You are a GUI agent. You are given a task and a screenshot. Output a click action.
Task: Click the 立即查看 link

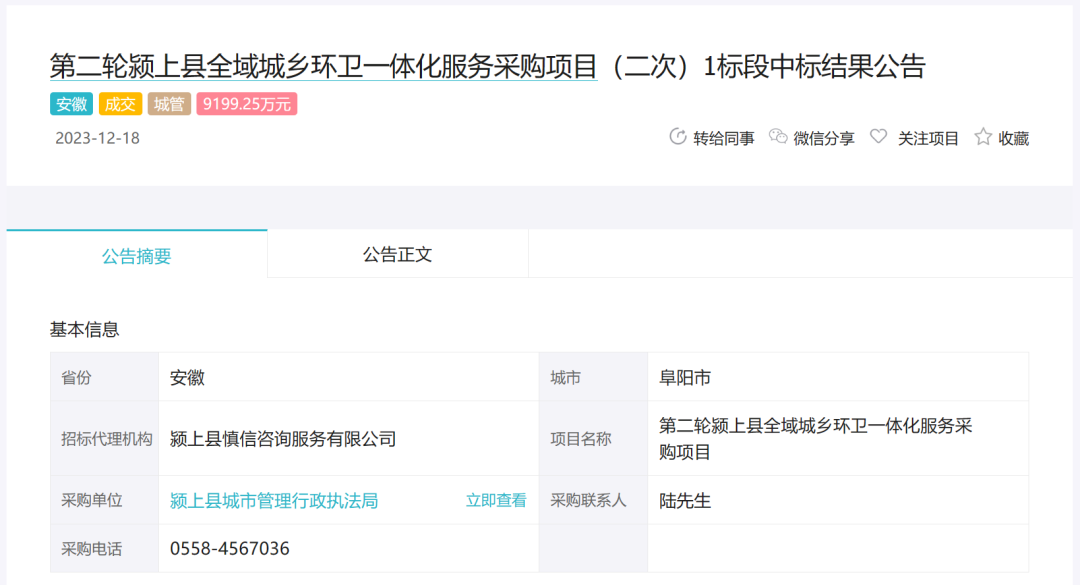[x=496, y=500]
